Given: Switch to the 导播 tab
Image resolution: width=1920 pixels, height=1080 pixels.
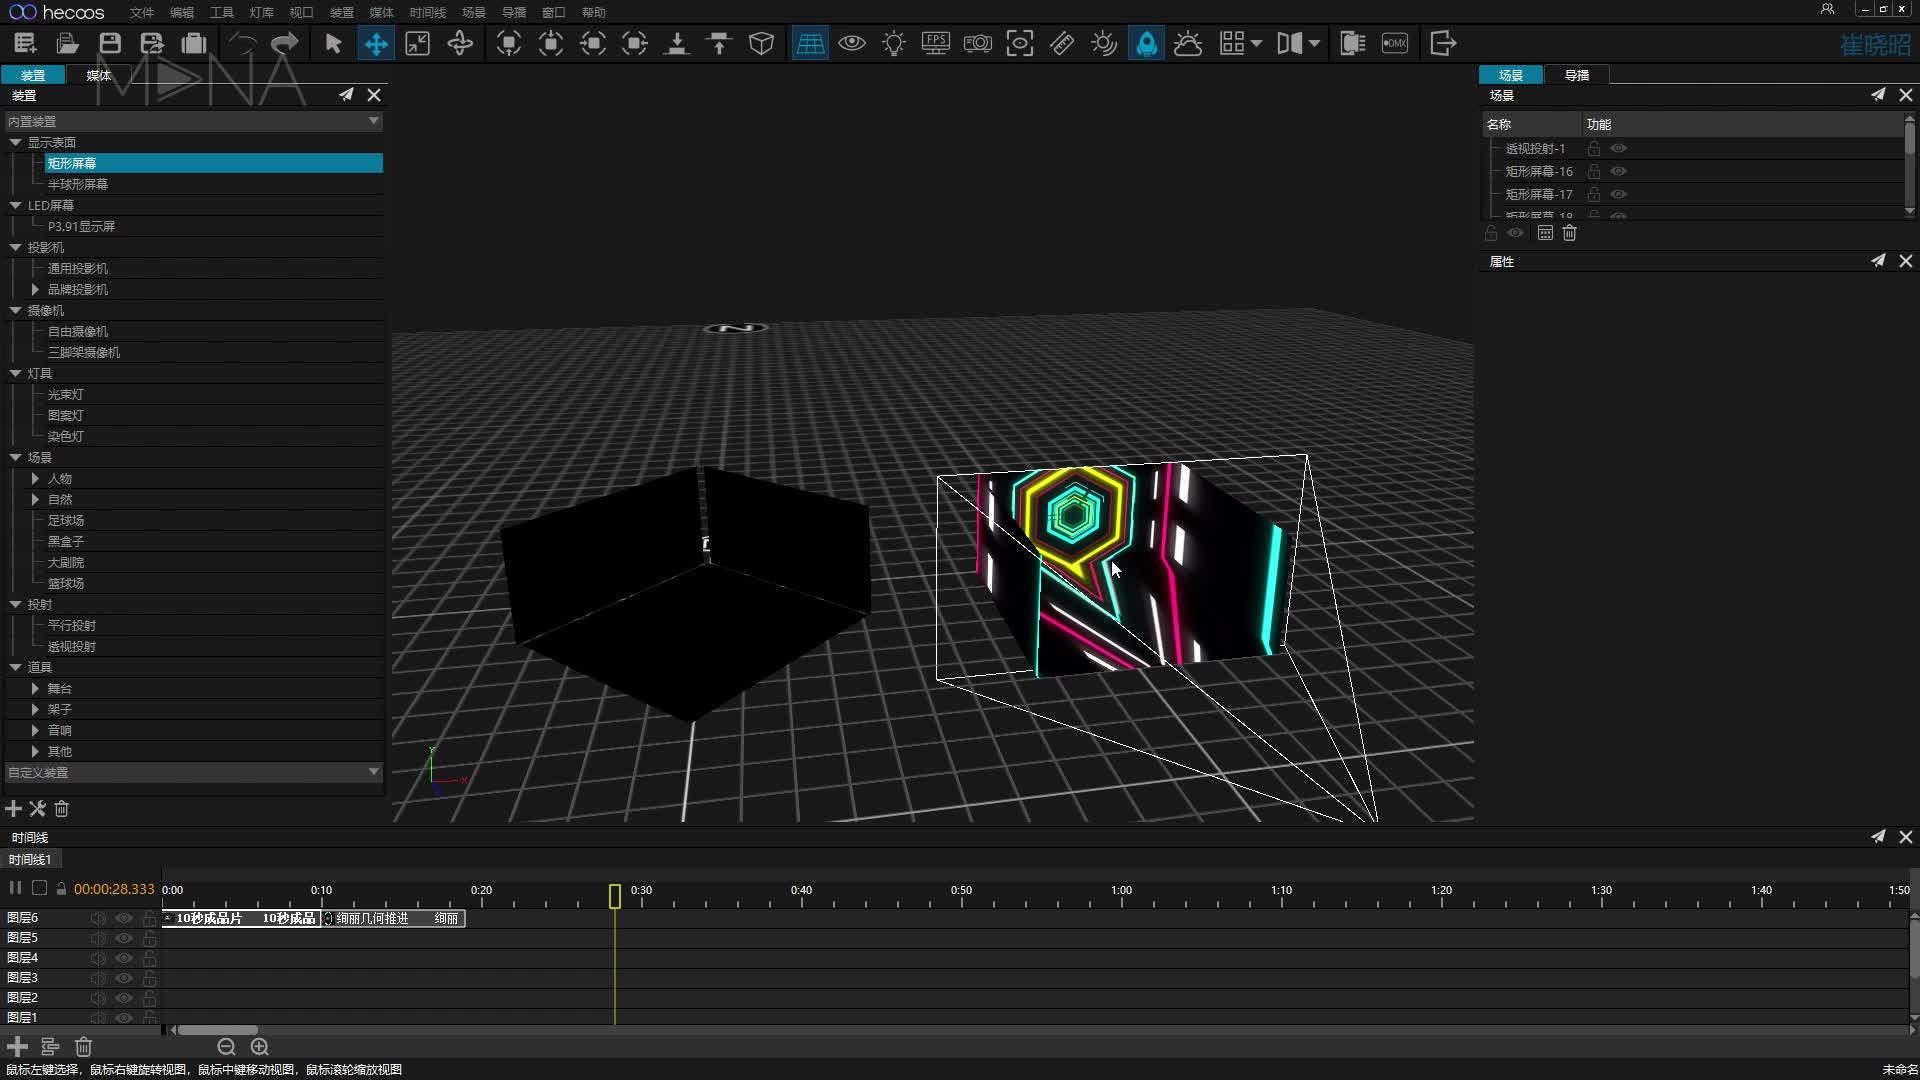Looking at the screenshot, I should (1576, 75).
